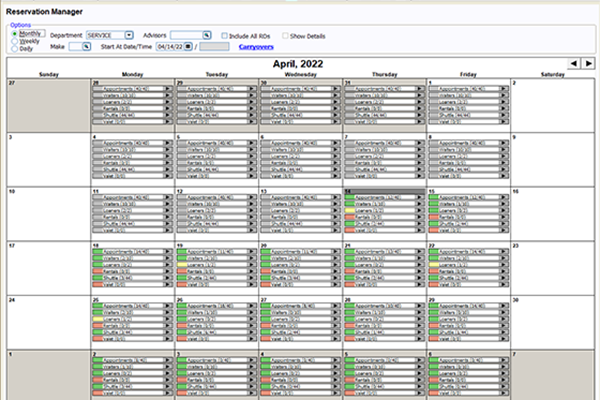Screen dimensions: 600x400
Task: Click yellow Loaners indicator on April 22
Action: [x=434, y=265]
